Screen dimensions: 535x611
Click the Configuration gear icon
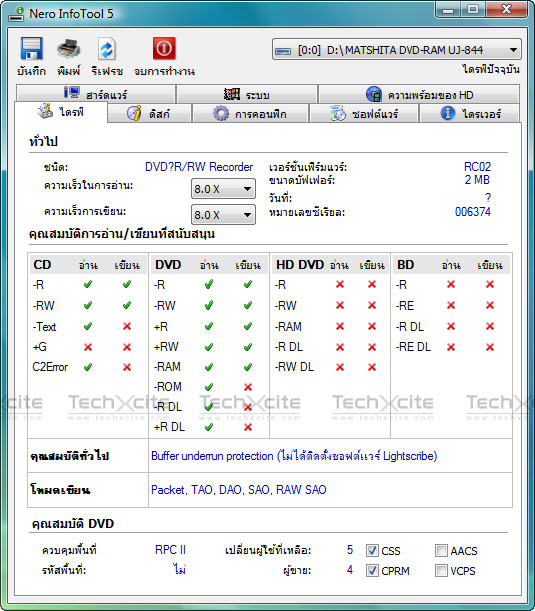click(x=221, y=113)
